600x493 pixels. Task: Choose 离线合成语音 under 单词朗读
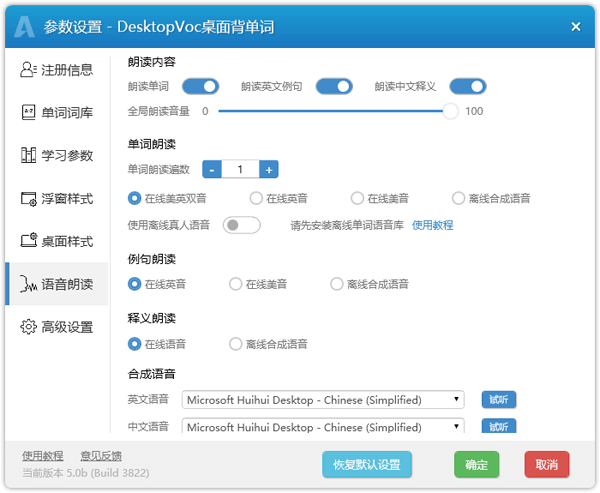458,198
